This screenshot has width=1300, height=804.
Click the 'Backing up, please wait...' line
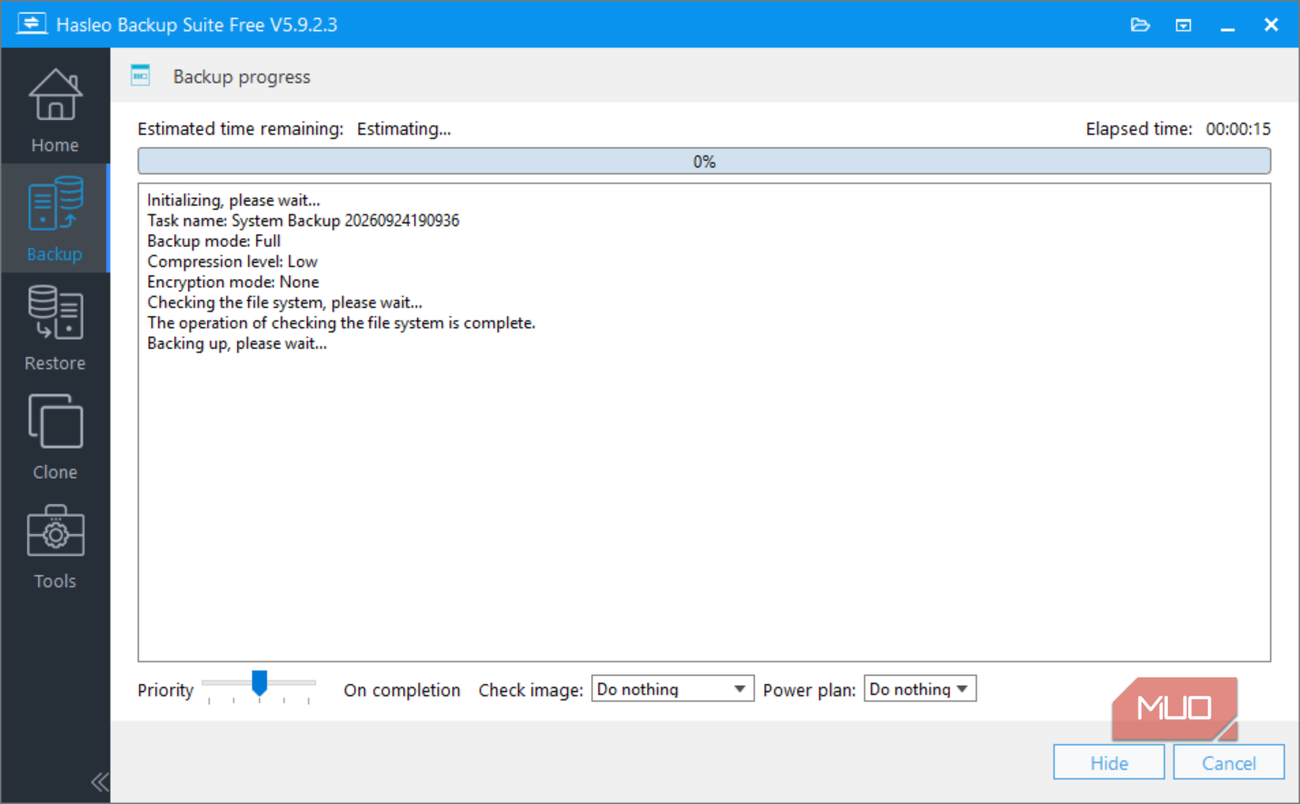pyautogui.click(x=237, y=343)
